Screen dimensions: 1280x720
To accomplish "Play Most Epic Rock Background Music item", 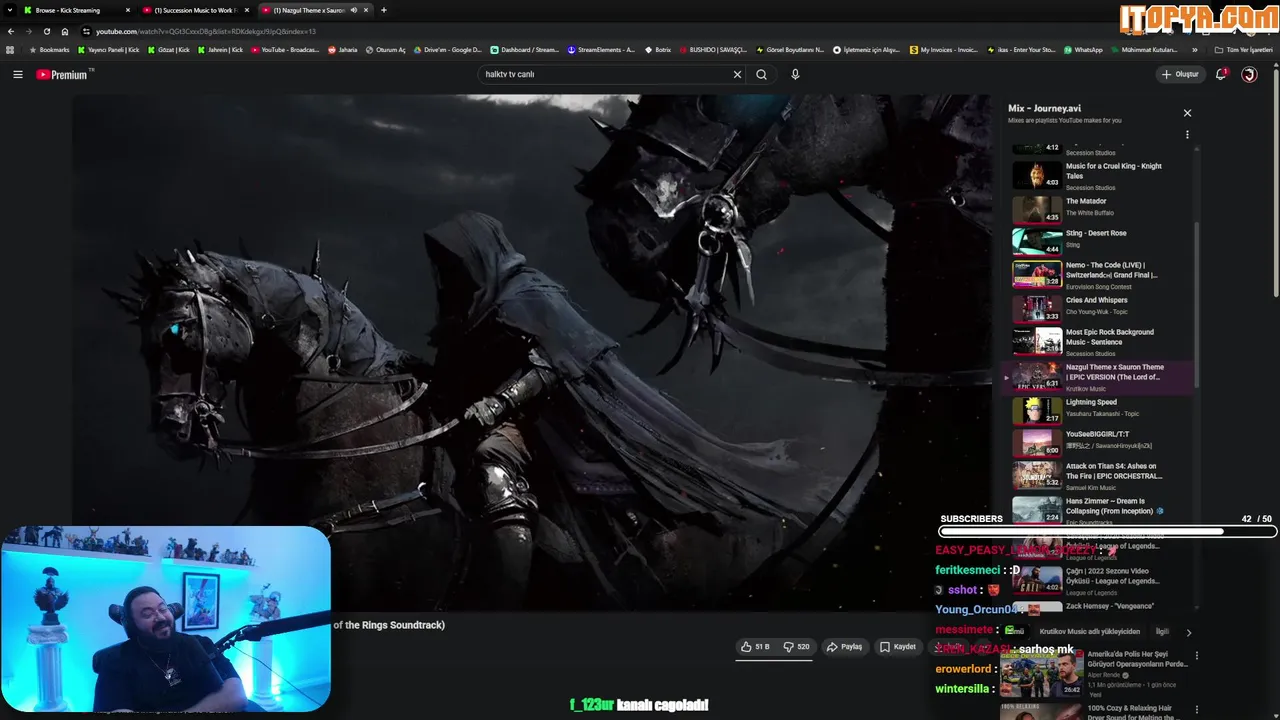I will 1100,341.
